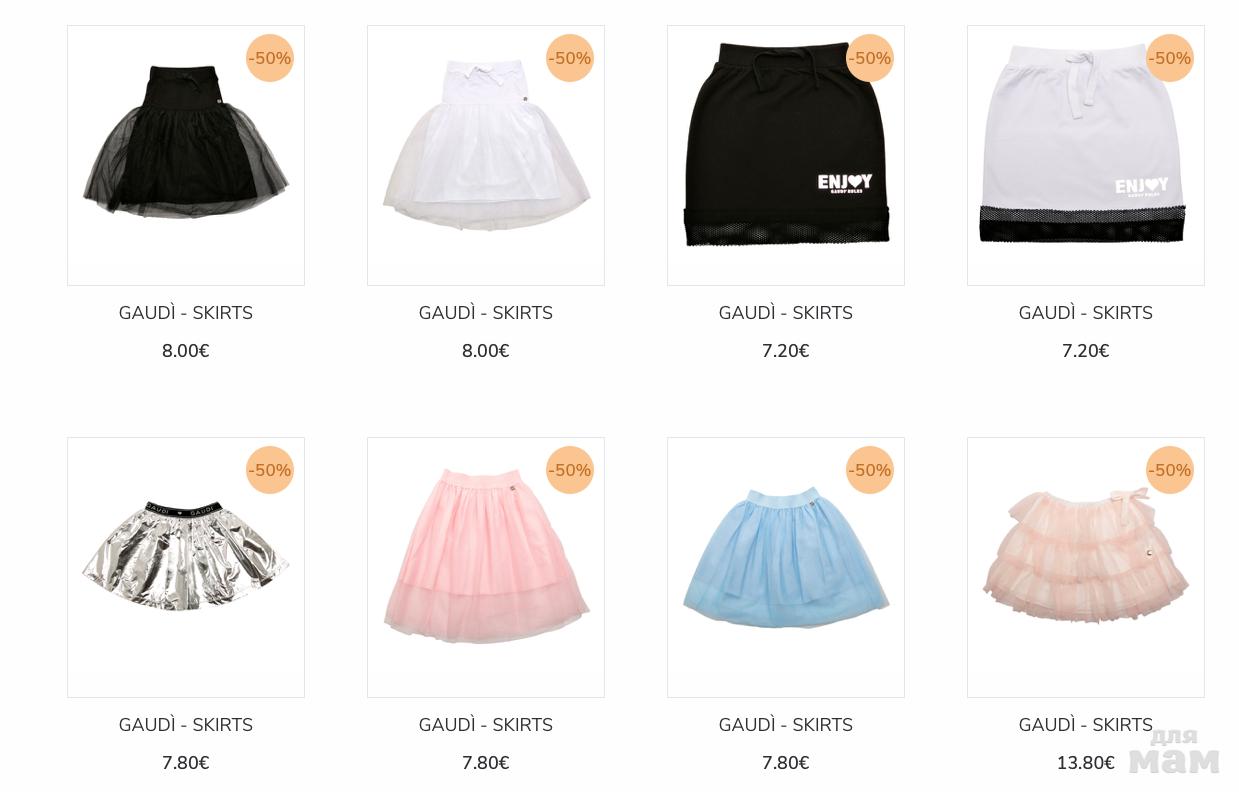Screen dimensions: 1239x792
Task: Click GAUDÌ - SKIRTS title under blue skirt
Action: (786, 725)
